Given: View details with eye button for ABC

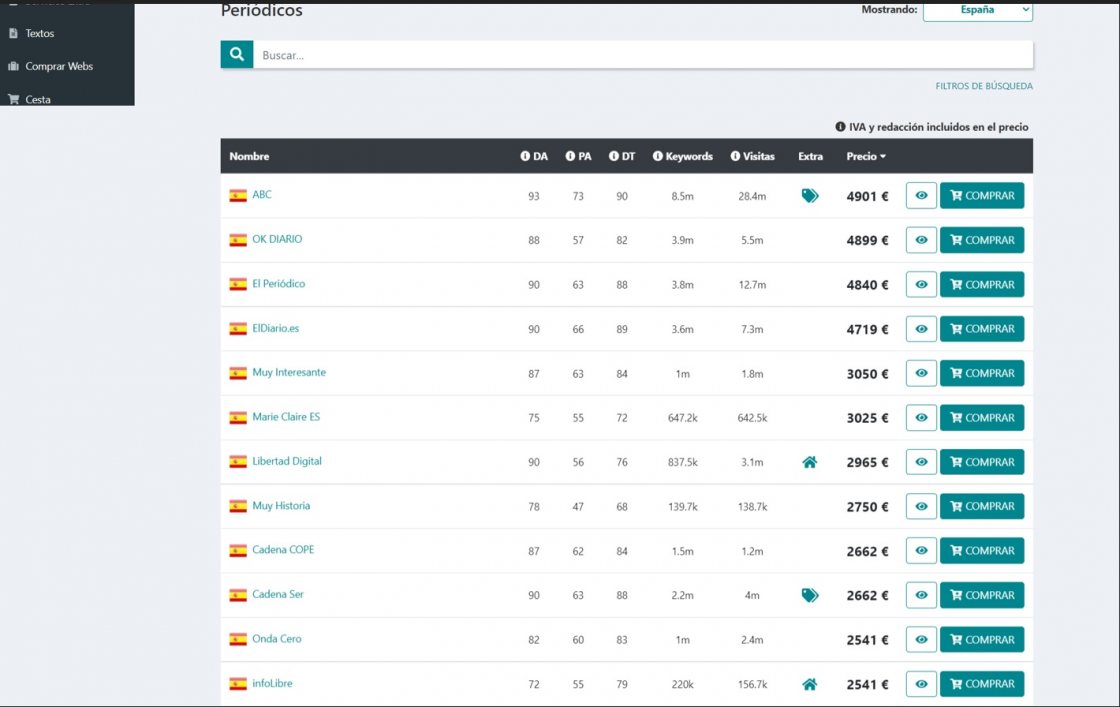Looking at the screenshot, I should (921, 196).
